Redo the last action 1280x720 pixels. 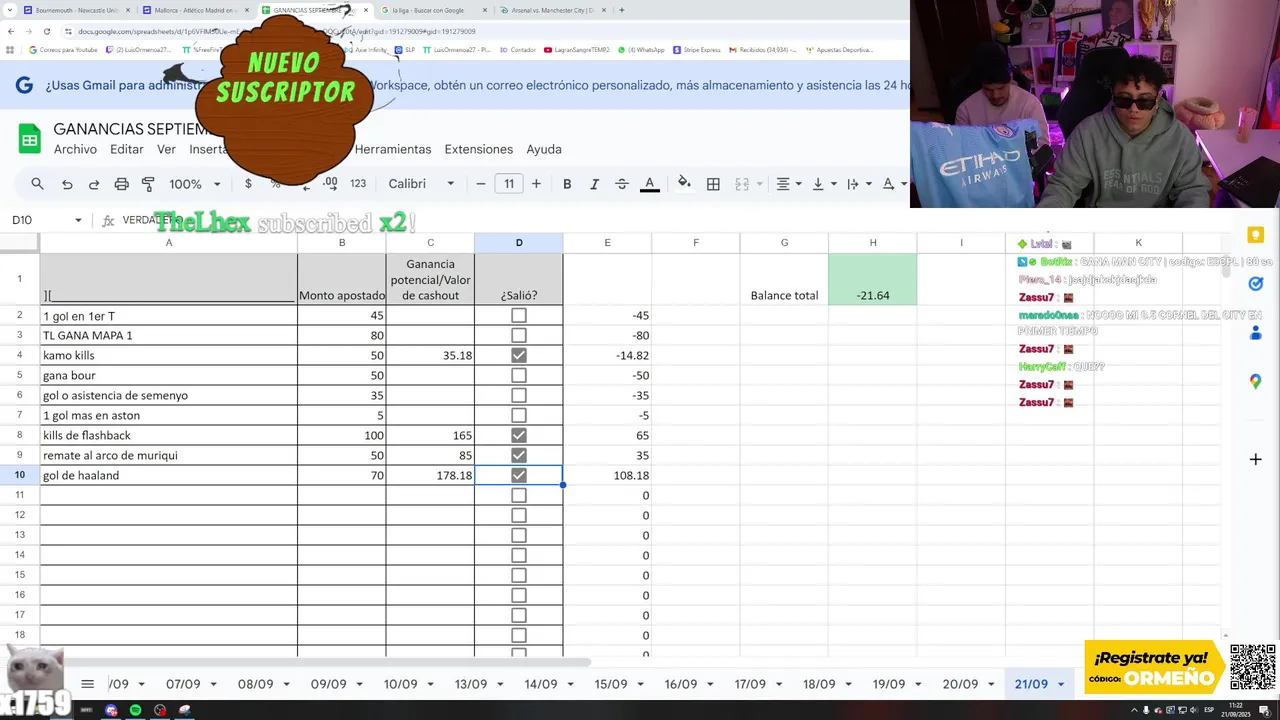tap(94, 184)
